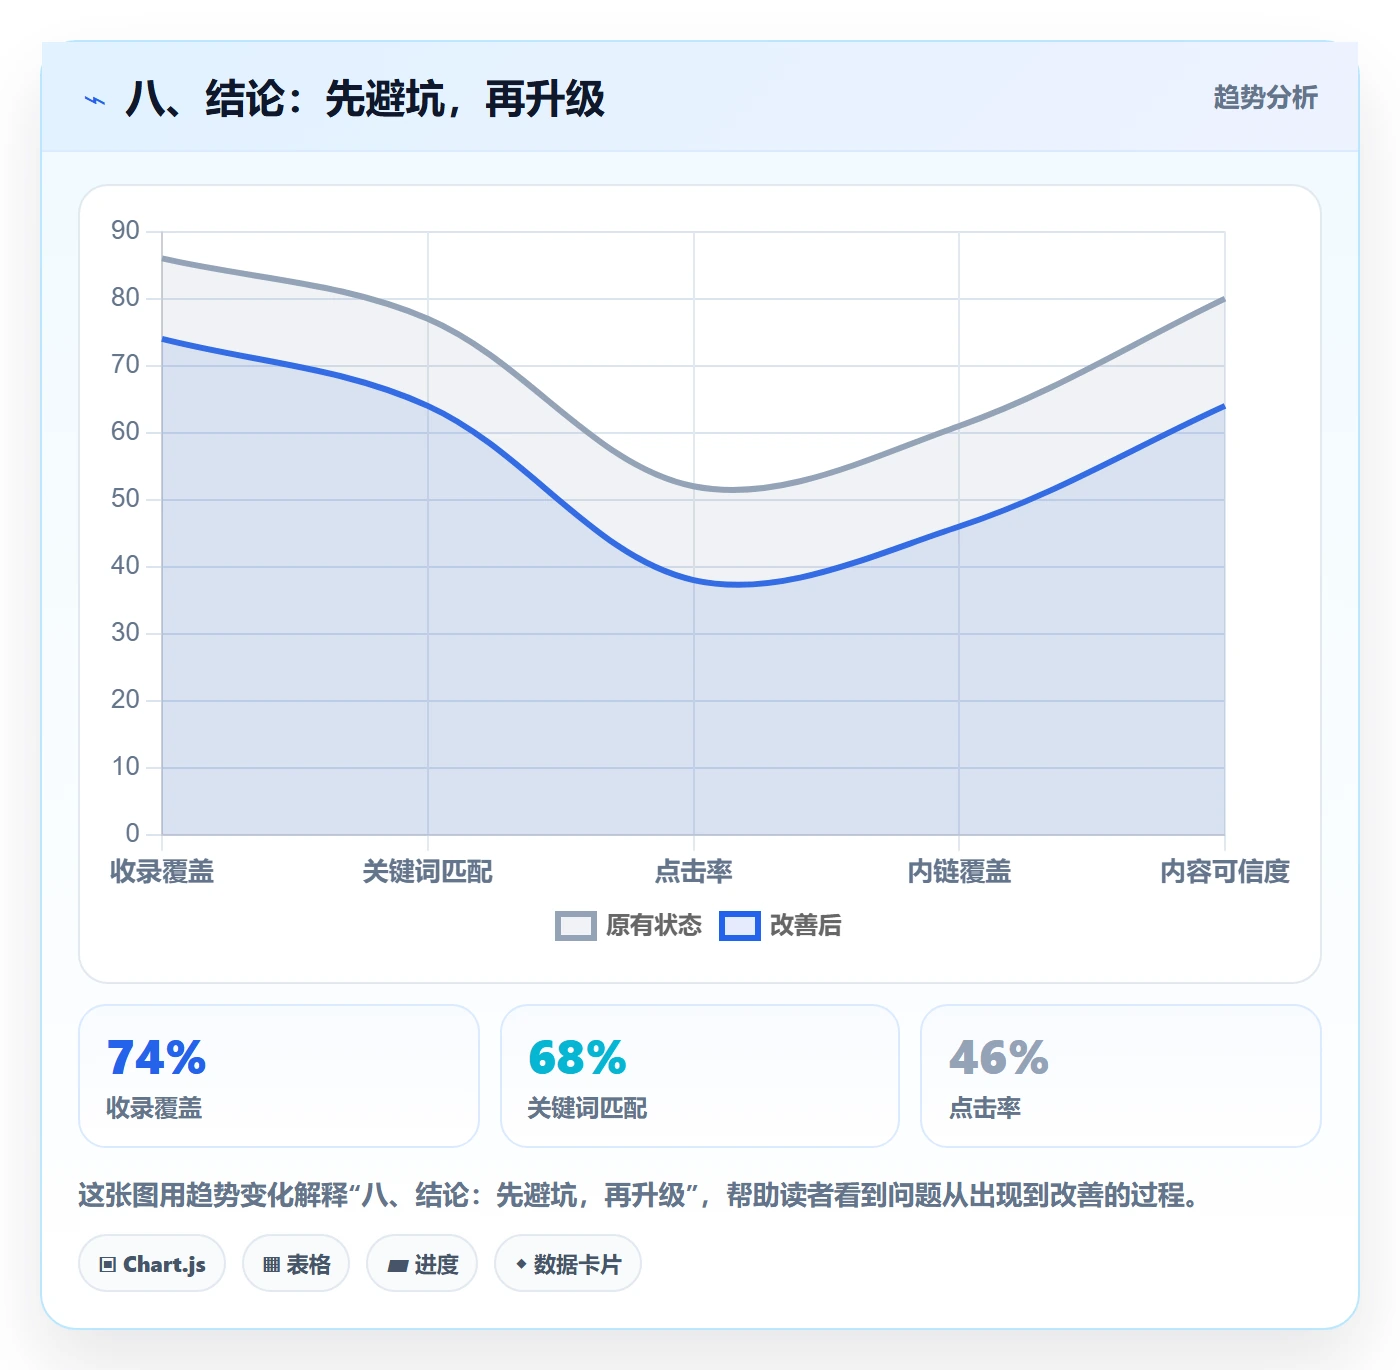Click the 90 y-axis value
This screenshot has width=1400, height=1370.
click(125, 231)
